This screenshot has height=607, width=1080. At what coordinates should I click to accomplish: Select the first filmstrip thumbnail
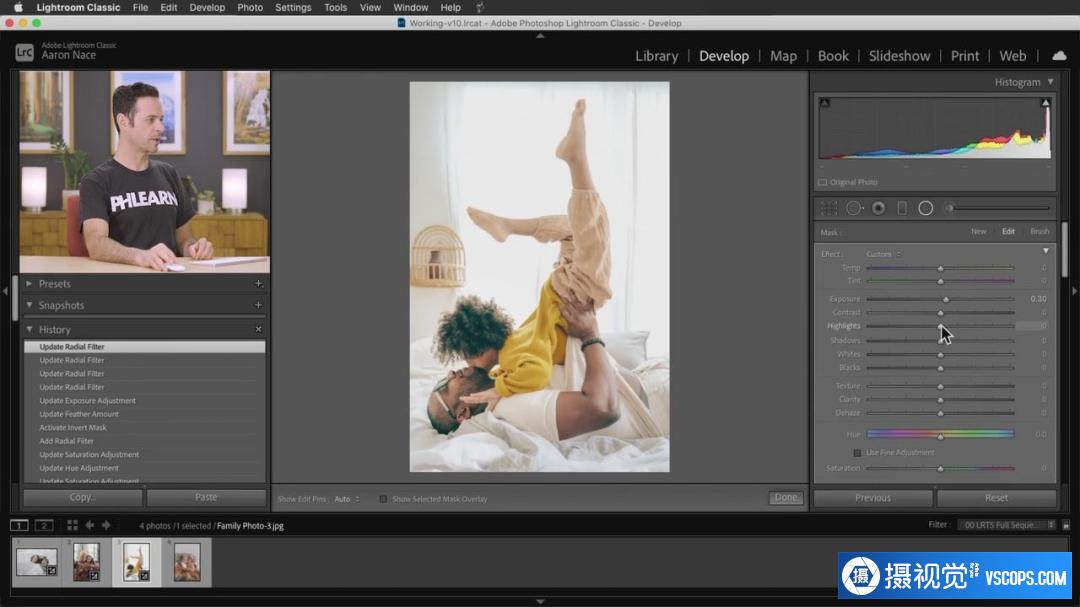coord(37,562)
